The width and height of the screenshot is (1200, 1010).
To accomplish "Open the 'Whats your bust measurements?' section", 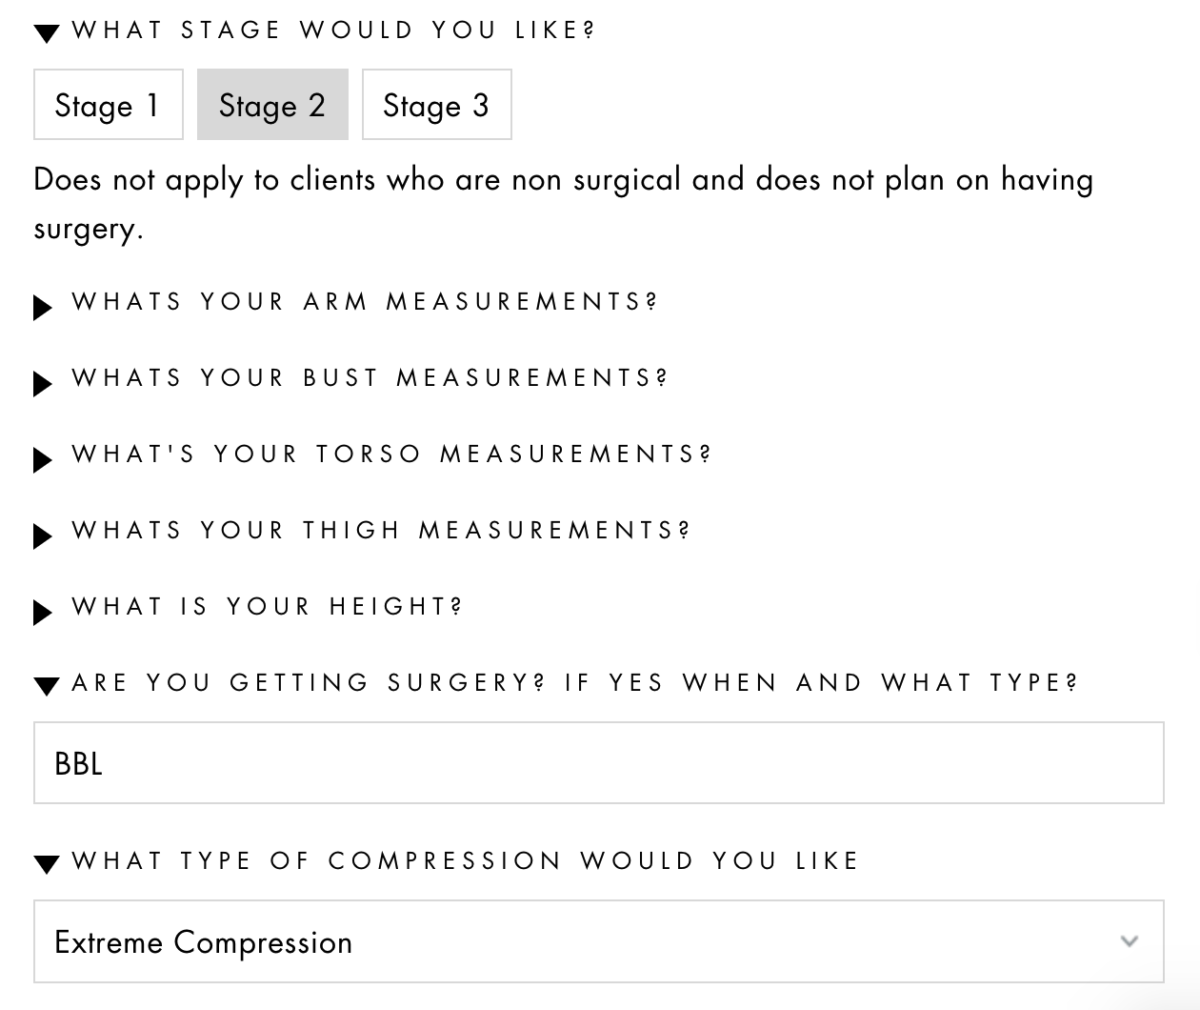I will coord(369,378).
